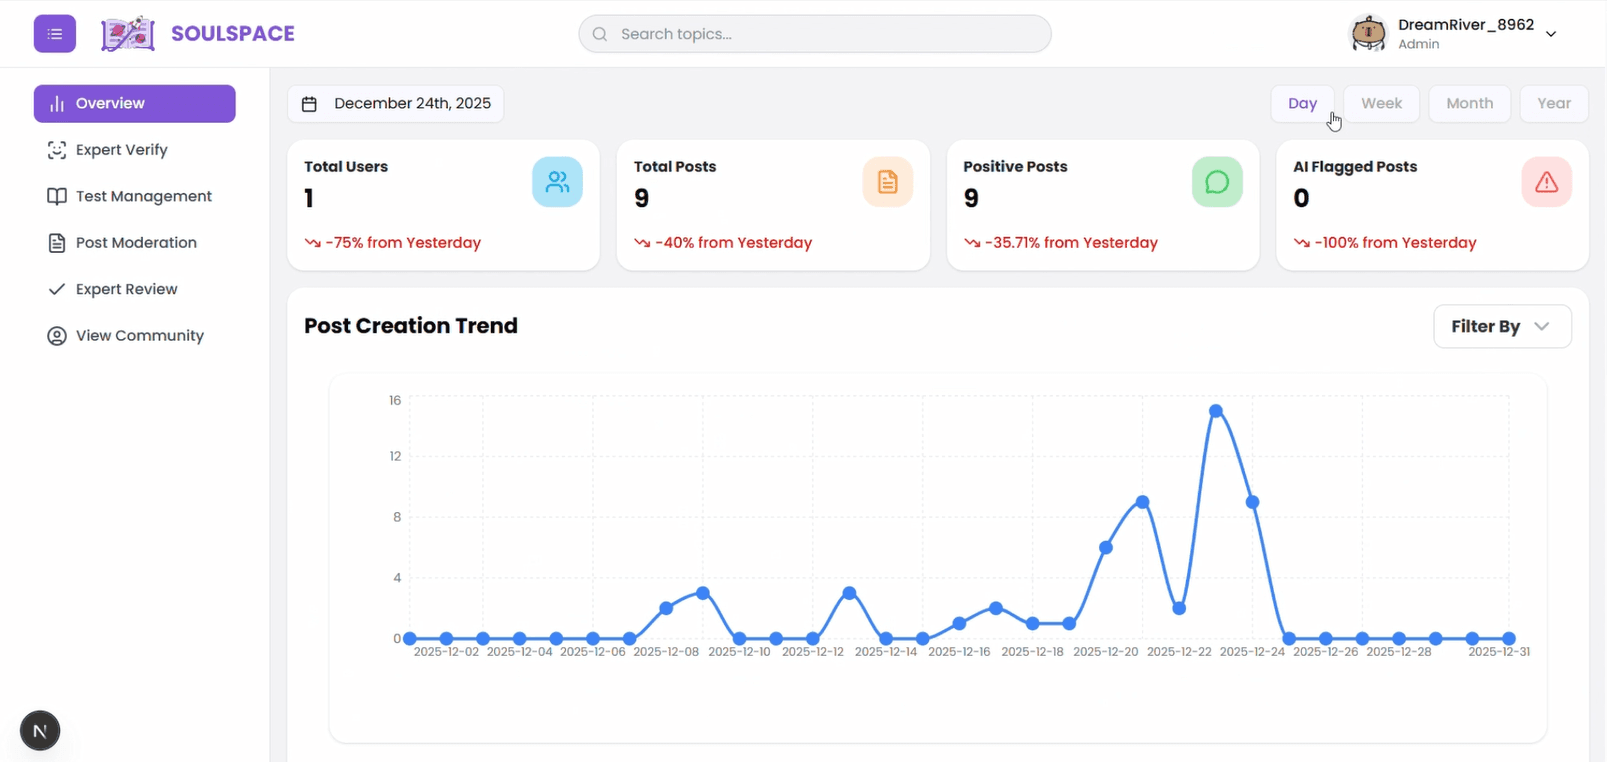The height and width of the screenshot is (762, 1607).
Task: Click the chart's final data point above 2025-12-31
Action: click(1509, 638)
